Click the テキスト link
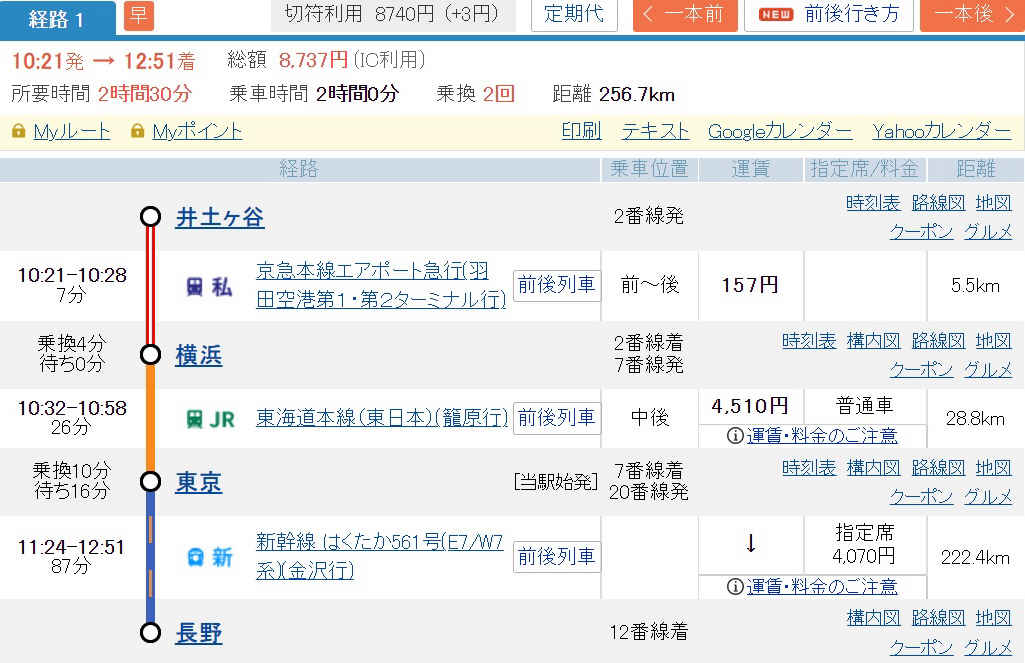Image resolution: width=1025 pixels, height=663 pixels. point(655,131)
